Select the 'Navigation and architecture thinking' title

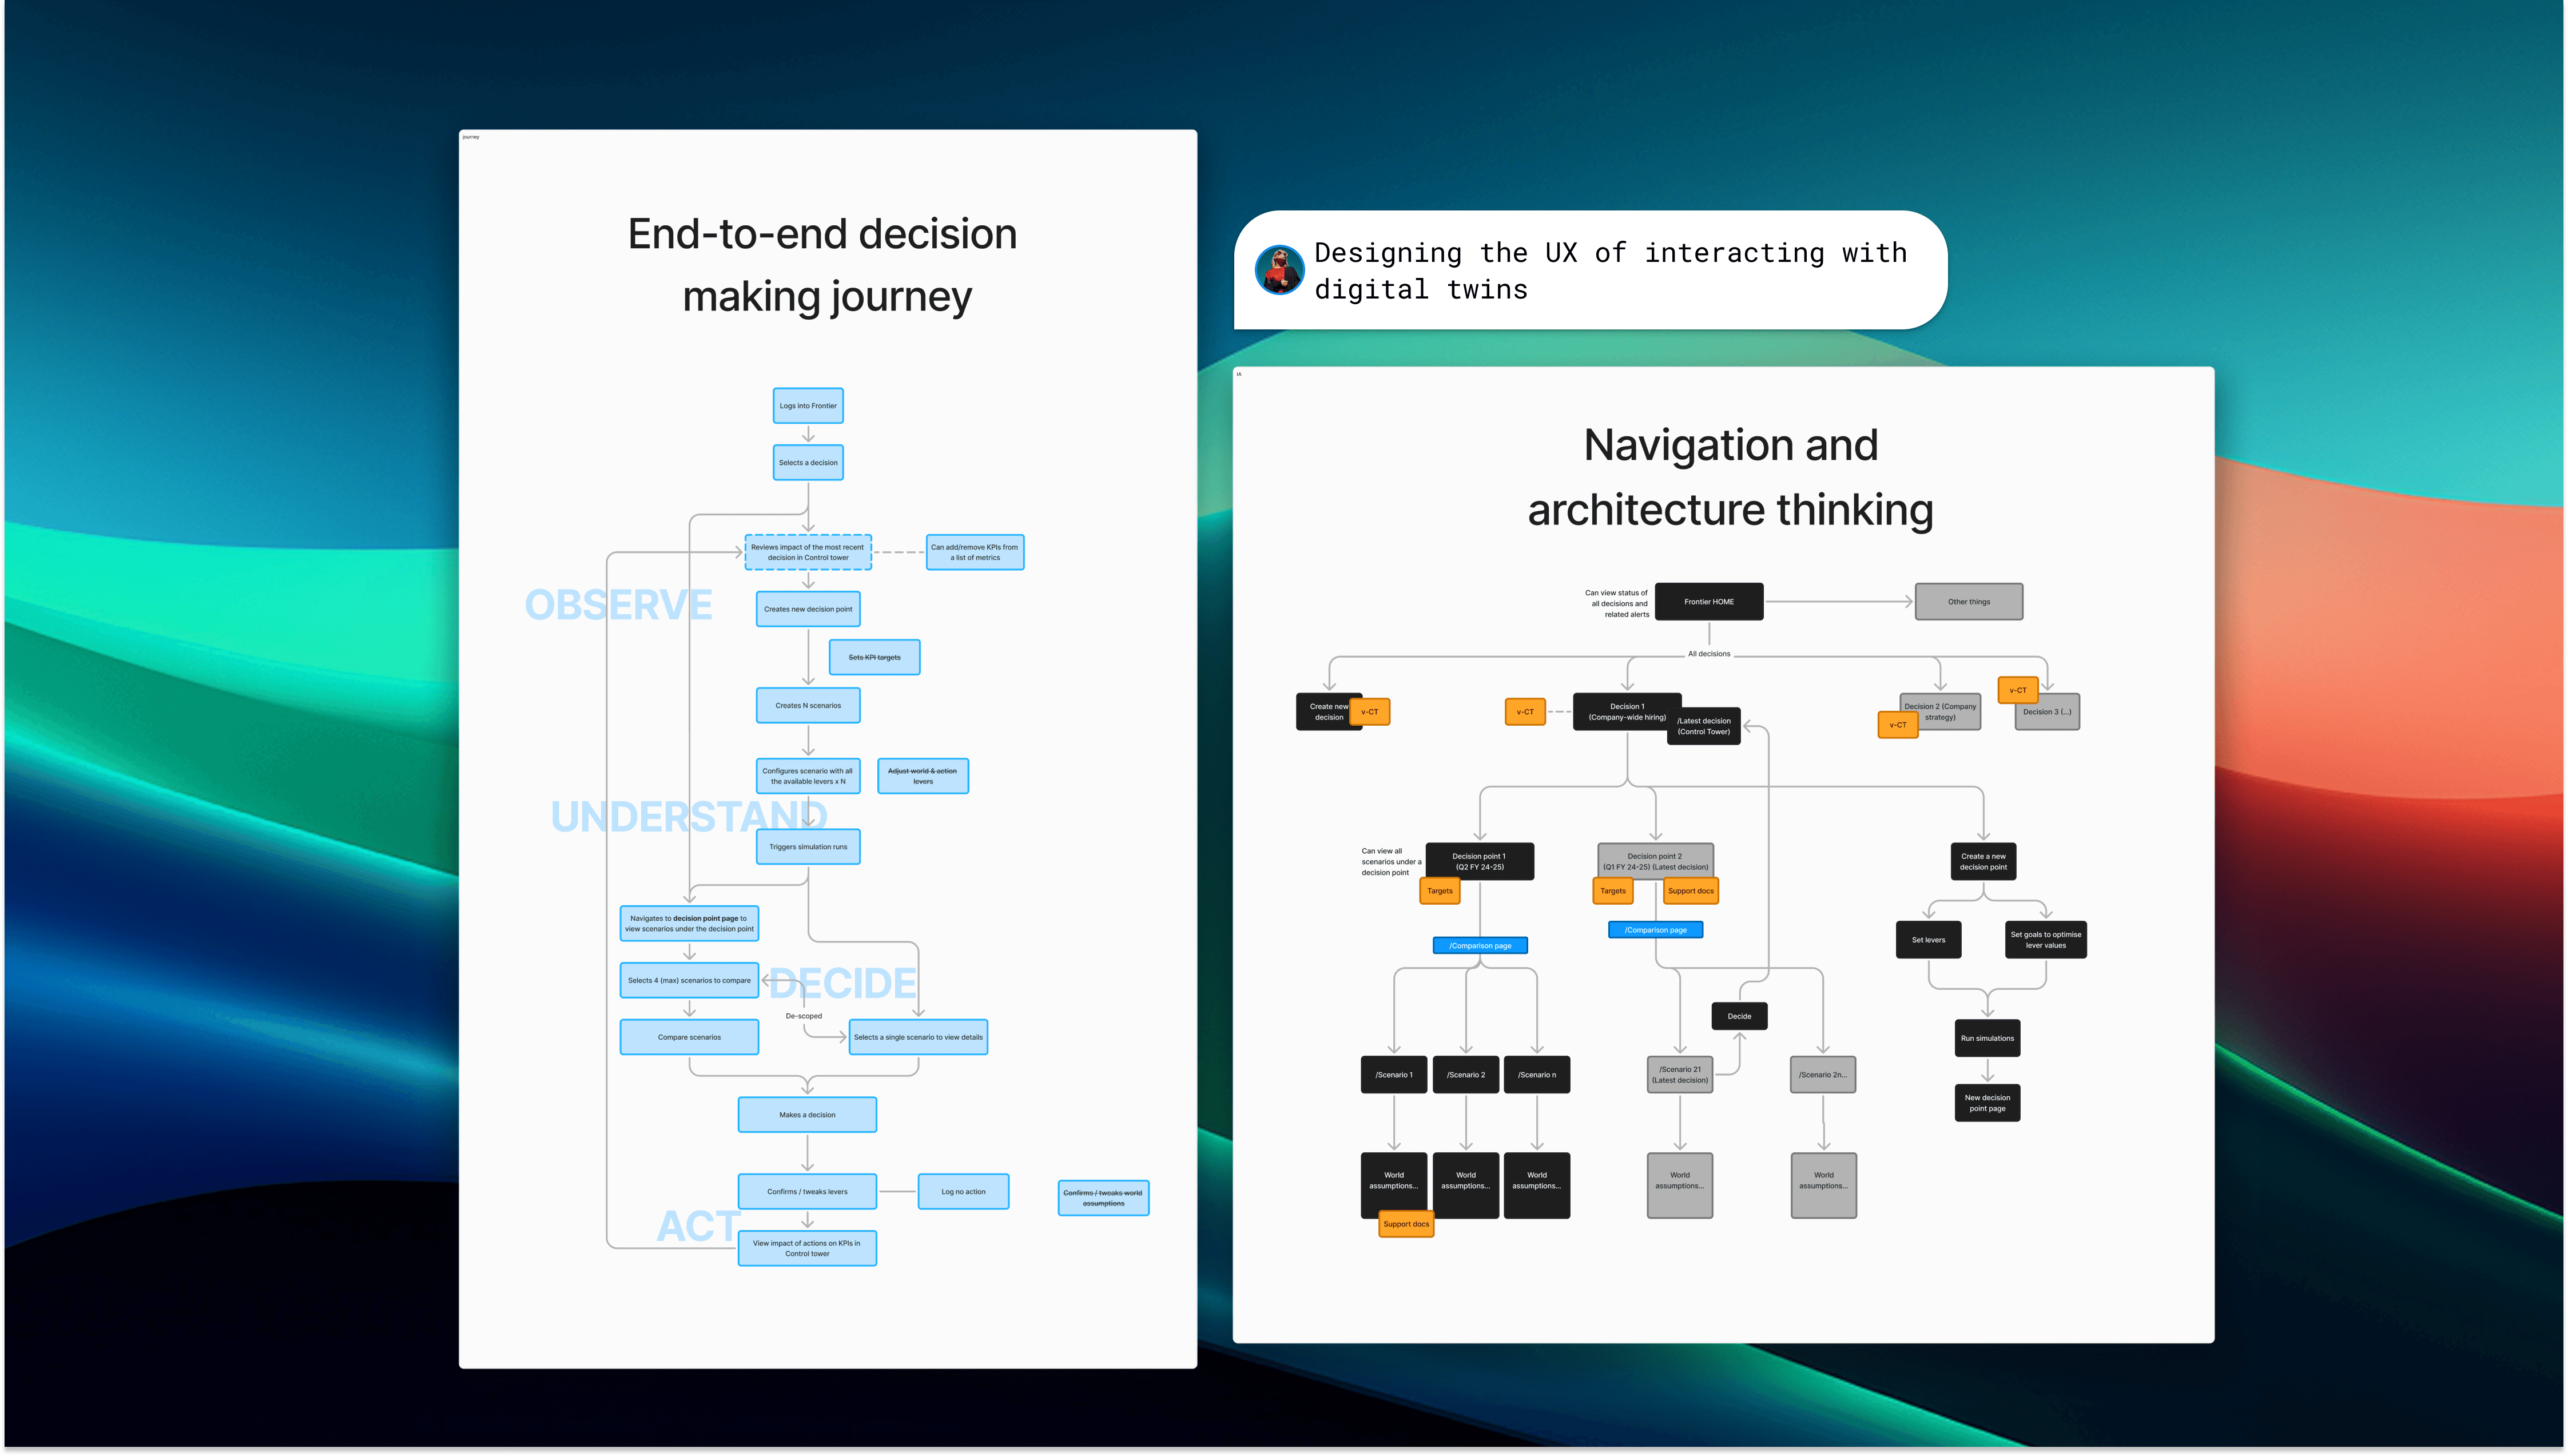point(1730,477)
